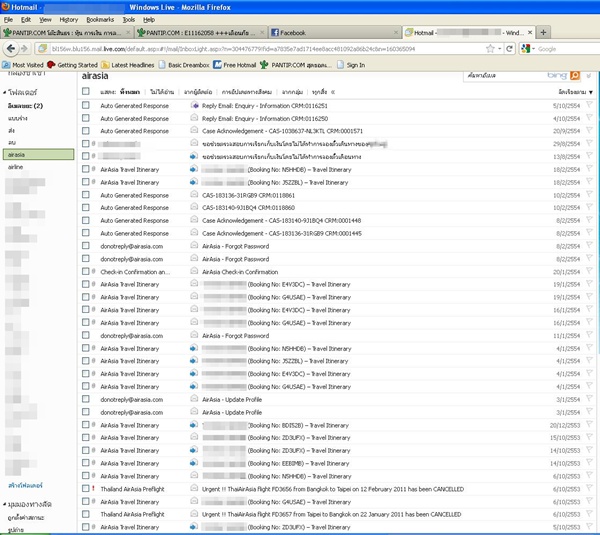Check the AirAsia Check-in Confirmation email checkbox

[x=86, y=272]
